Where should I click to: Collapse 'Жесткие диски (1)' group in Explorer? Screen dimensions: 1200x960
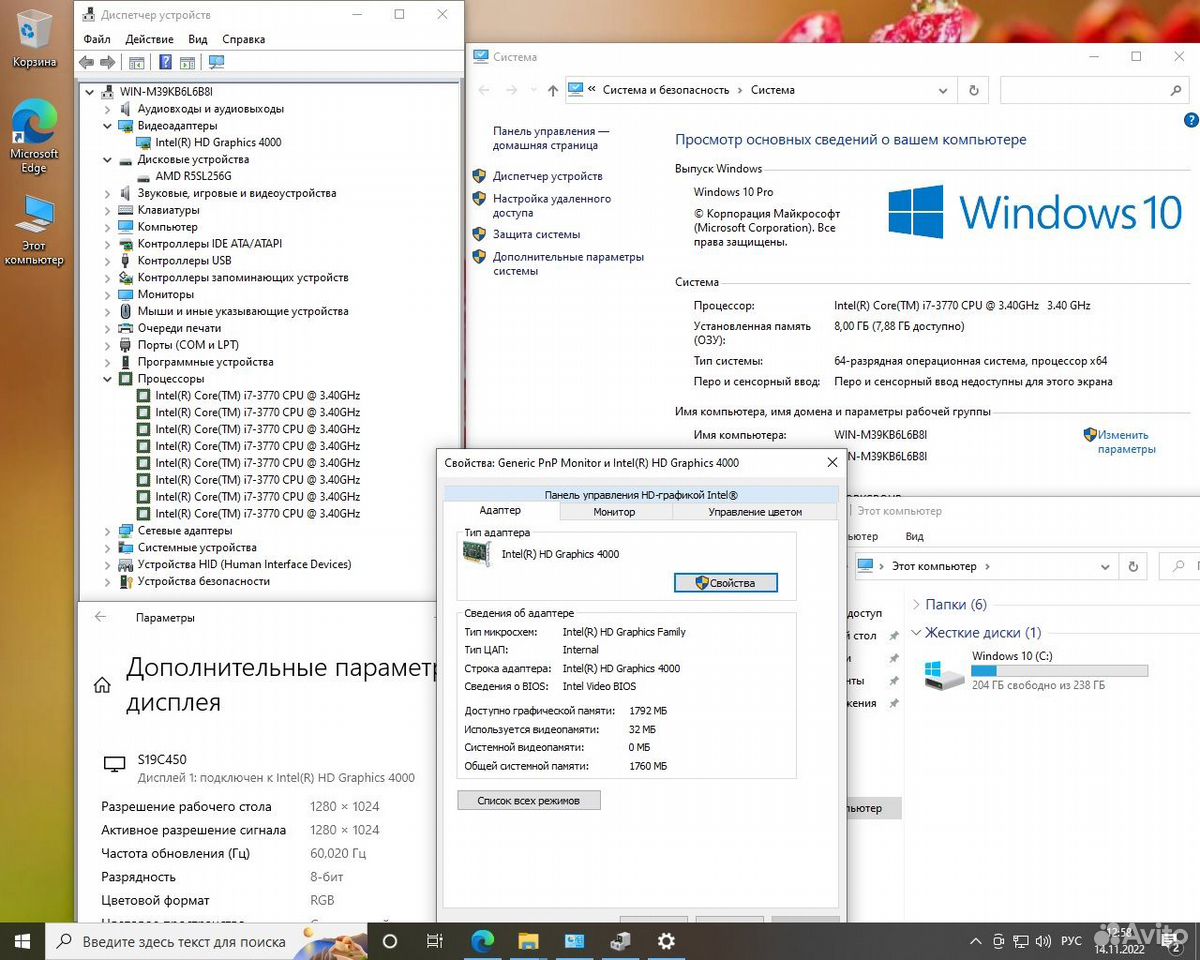pos(916,633)
